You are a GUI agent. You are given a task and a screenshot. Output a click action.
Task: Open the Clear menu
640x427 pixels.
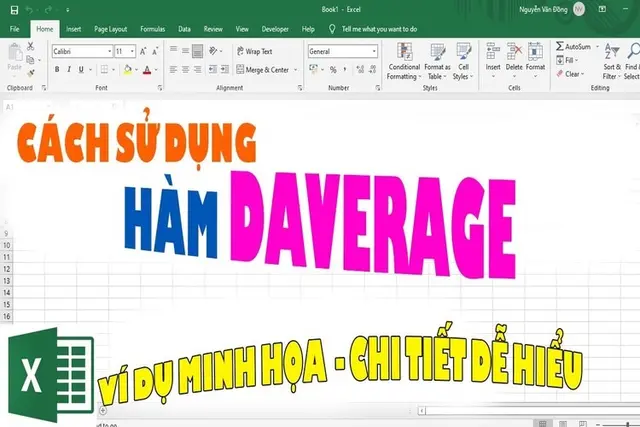(x=570, y=74)
